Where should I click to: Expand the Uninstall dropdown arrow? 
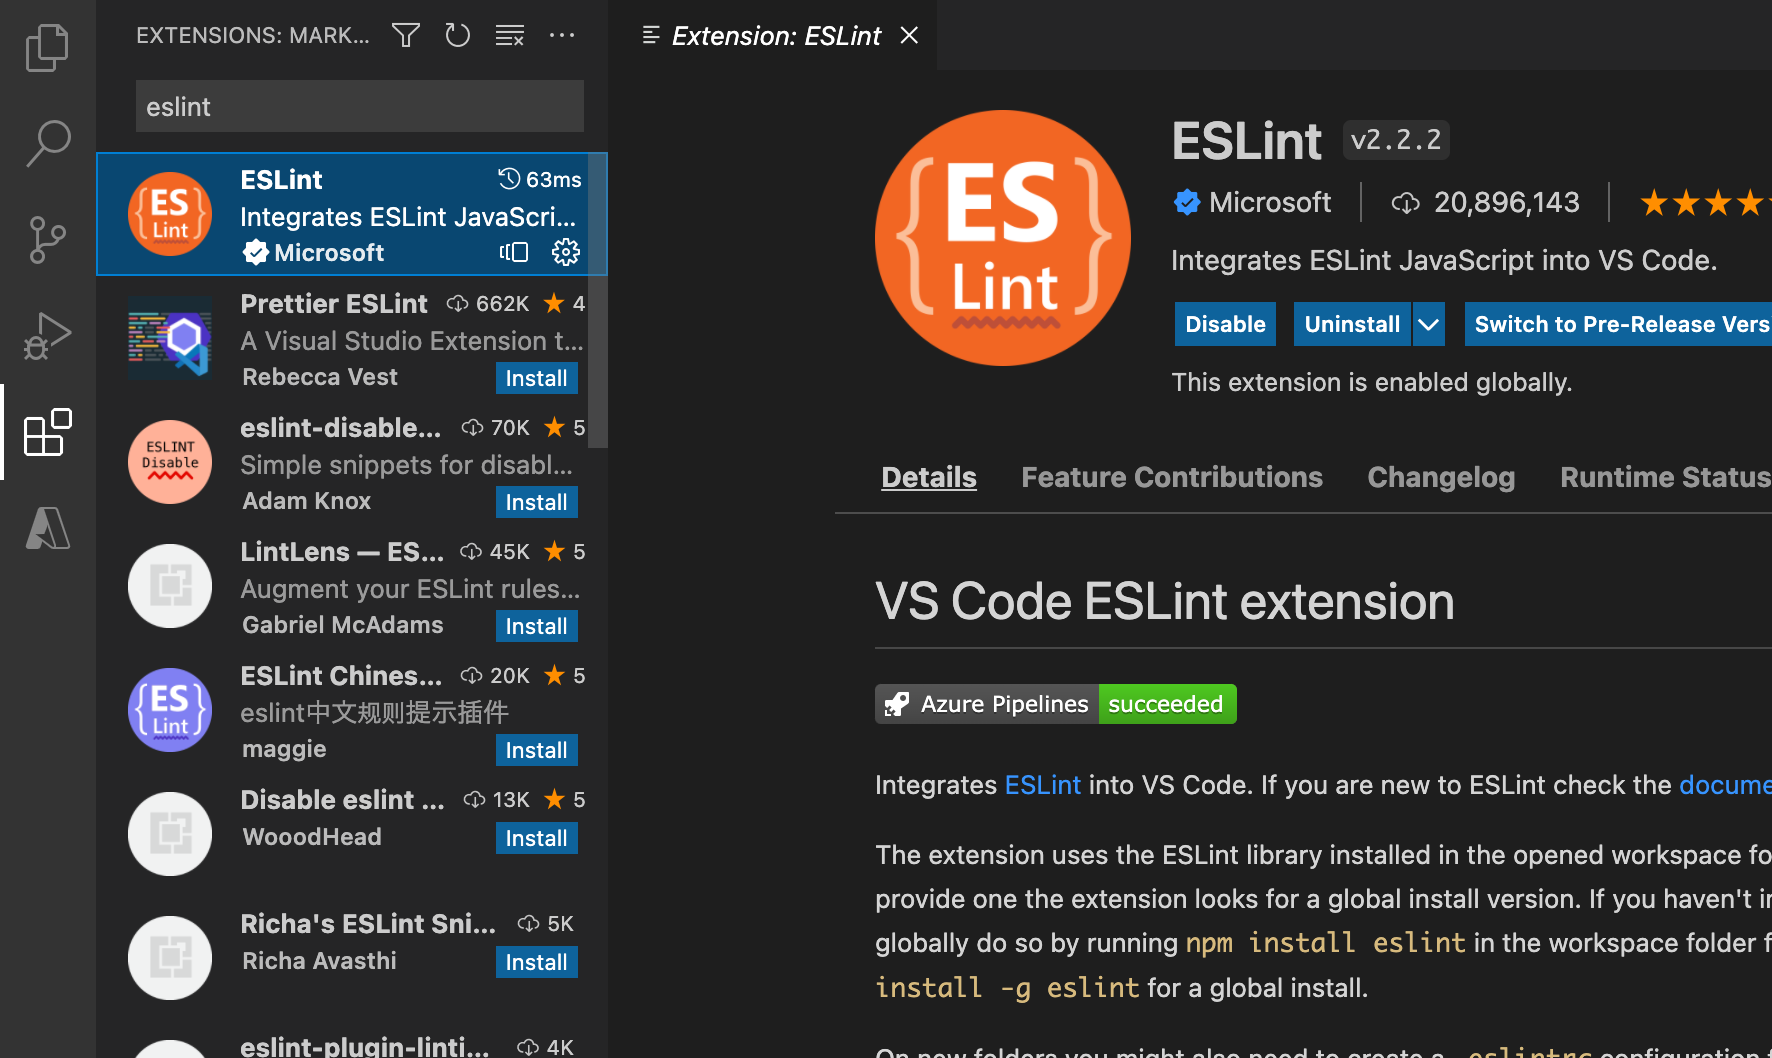(1428, 323)
